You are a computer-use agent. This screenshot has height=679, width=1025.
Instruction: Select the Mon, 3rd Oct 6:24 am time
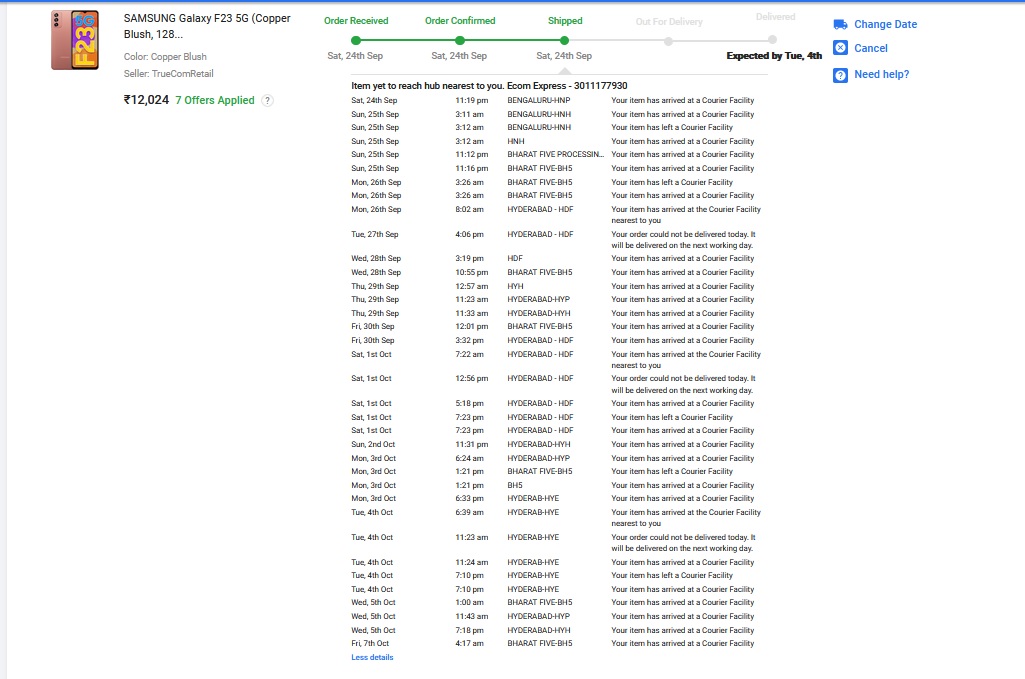coord(469,459)
